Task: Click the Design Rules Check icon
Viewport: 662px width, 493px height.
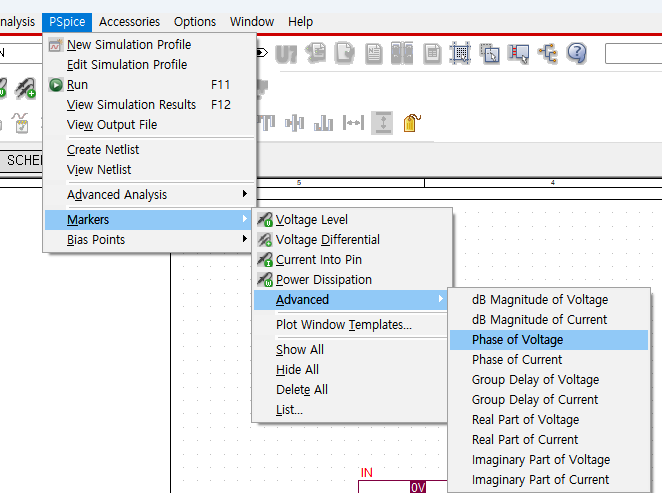Action: point(345,53)
